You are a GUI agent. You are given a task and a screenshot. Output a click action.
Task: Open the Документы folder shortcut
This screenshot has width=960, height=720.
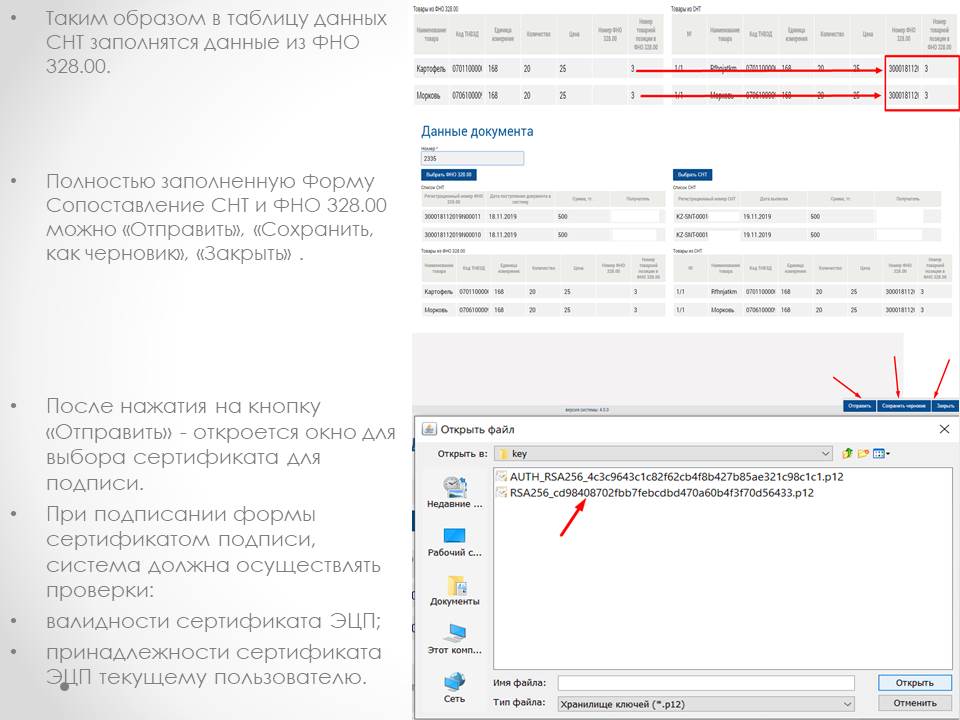[x=455, y=590]
